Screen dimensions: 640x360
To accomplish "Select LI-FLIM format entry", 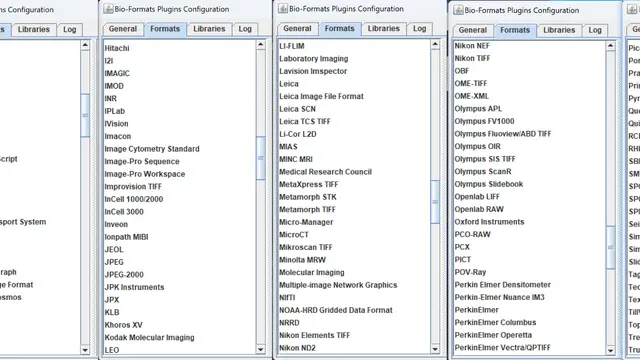I will [292, 46].
